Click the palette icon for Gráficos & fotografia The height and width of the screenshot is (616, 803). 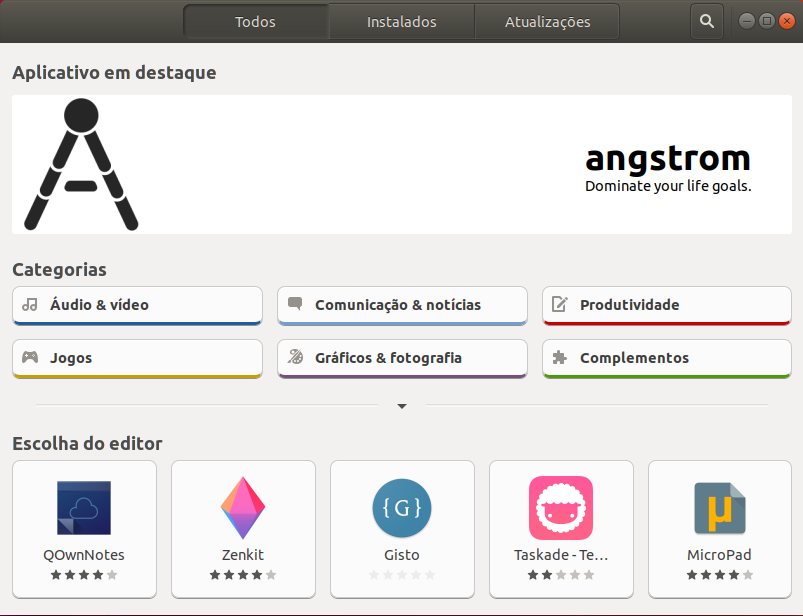(x=295, y=357)
